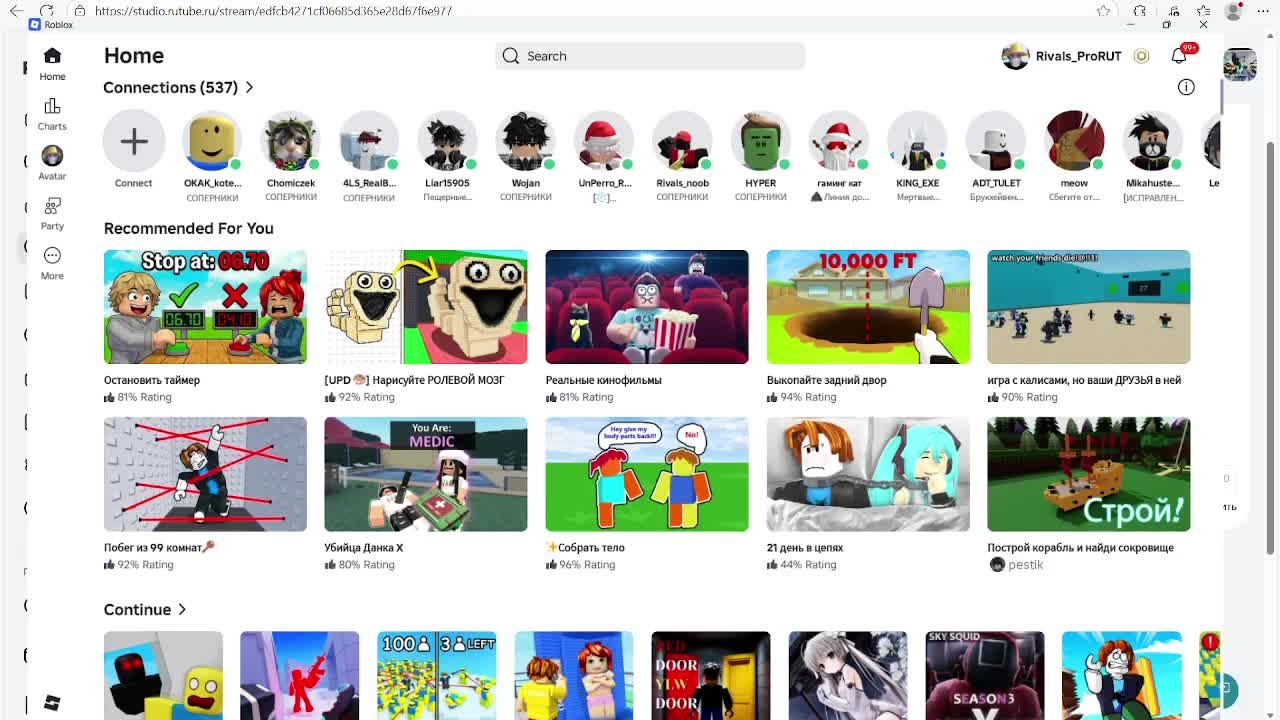
Task: Expand the Continue section chevron
Action: pos(182,610)
